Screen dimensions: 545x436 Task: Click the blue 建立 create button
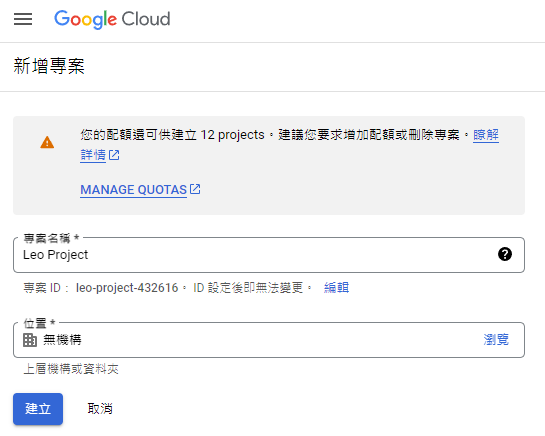coord(38,409)
